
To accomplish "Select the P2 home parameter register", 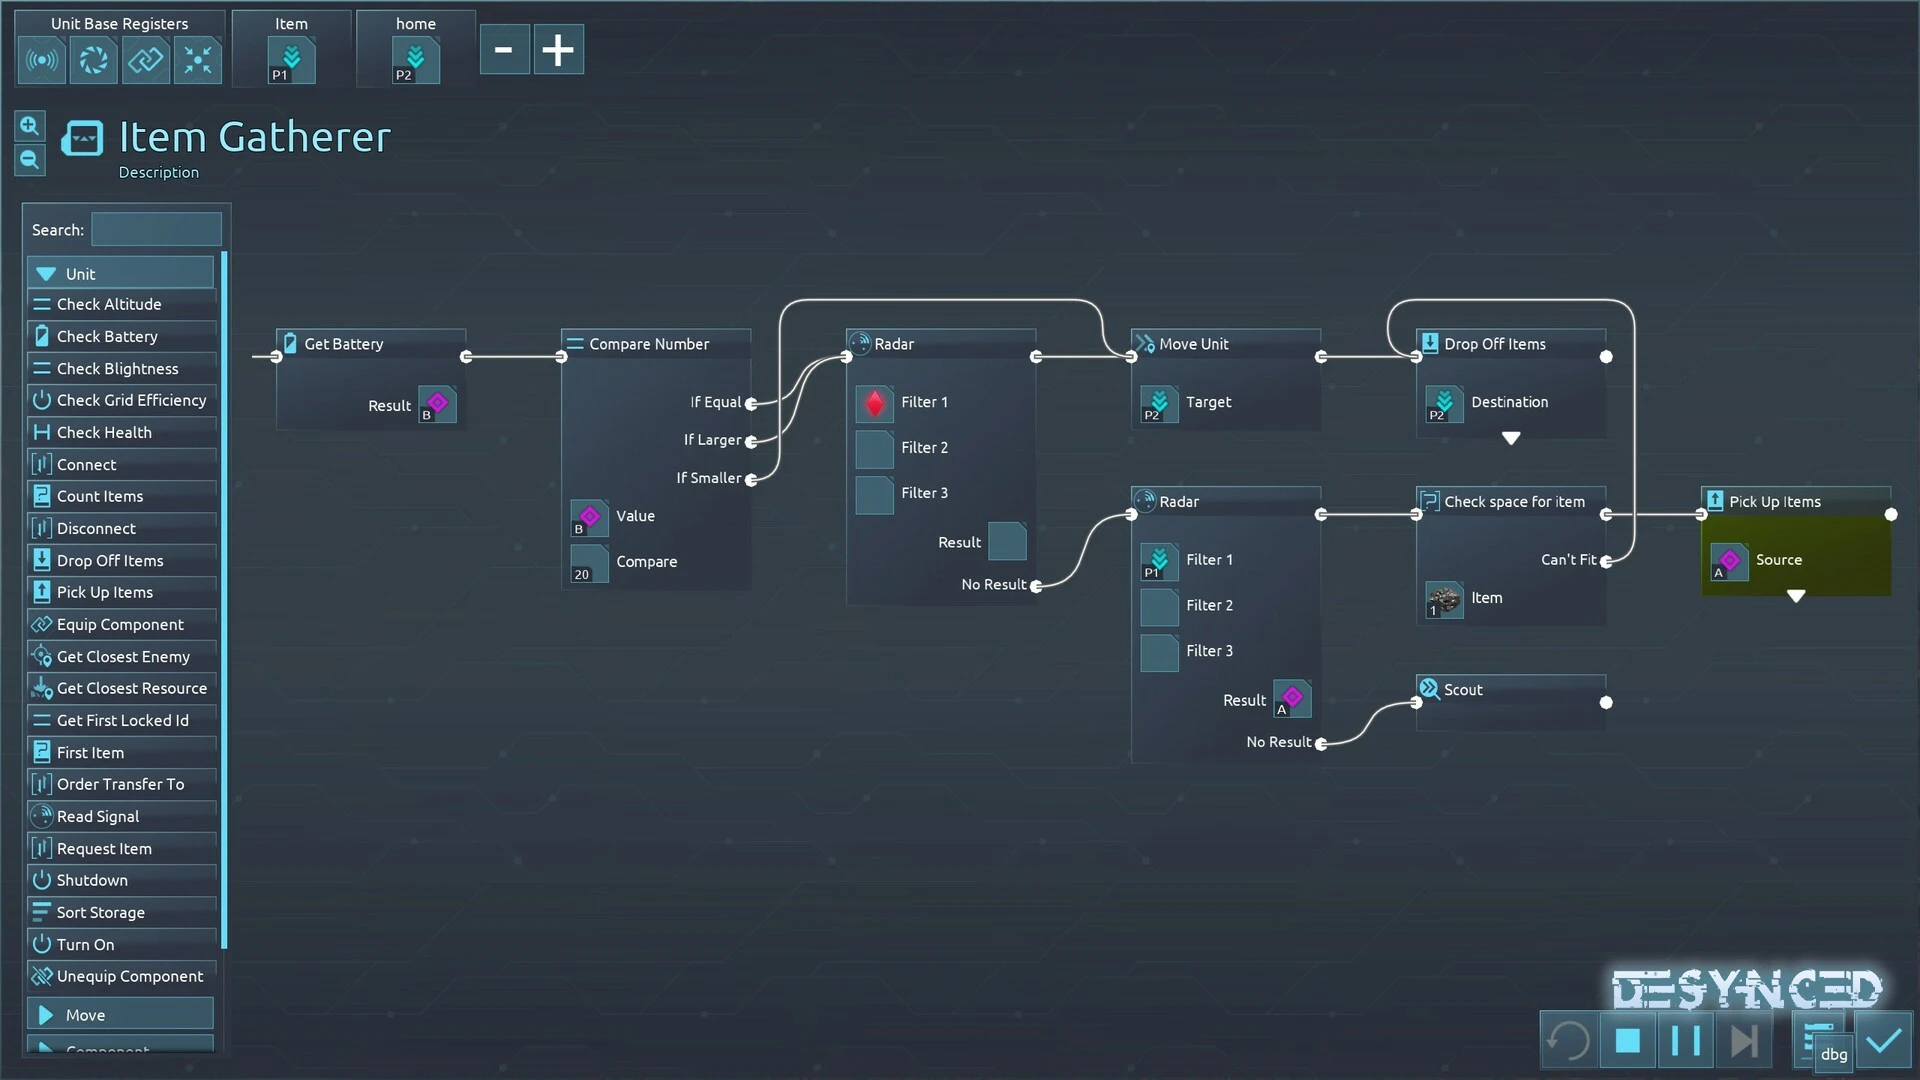I will (x=416, y=61).
